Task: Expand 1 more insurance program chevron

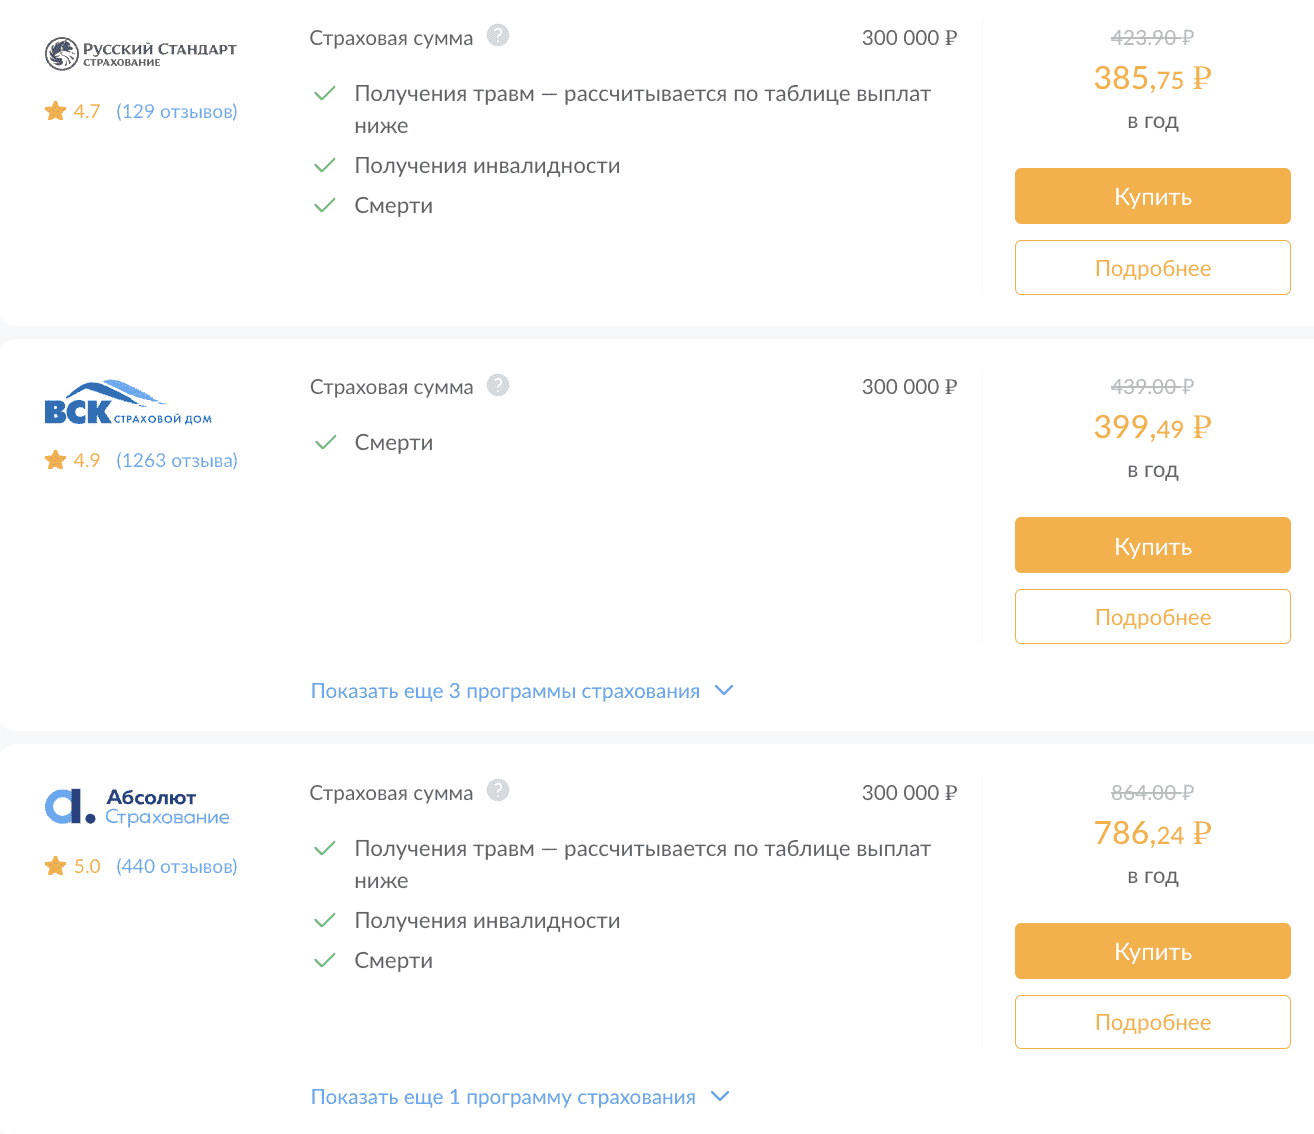Action: click(720, 1096)
